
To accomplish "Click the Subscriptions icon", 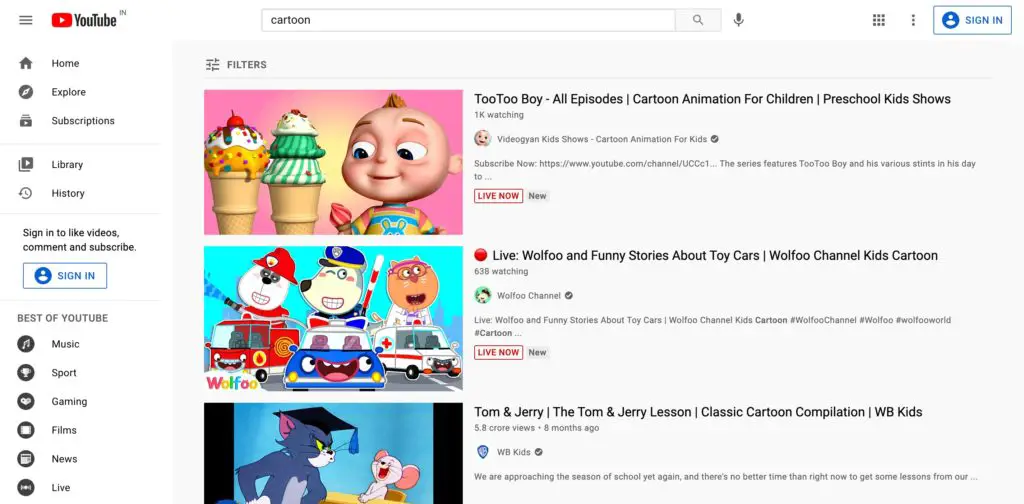I will pos(25,121).
